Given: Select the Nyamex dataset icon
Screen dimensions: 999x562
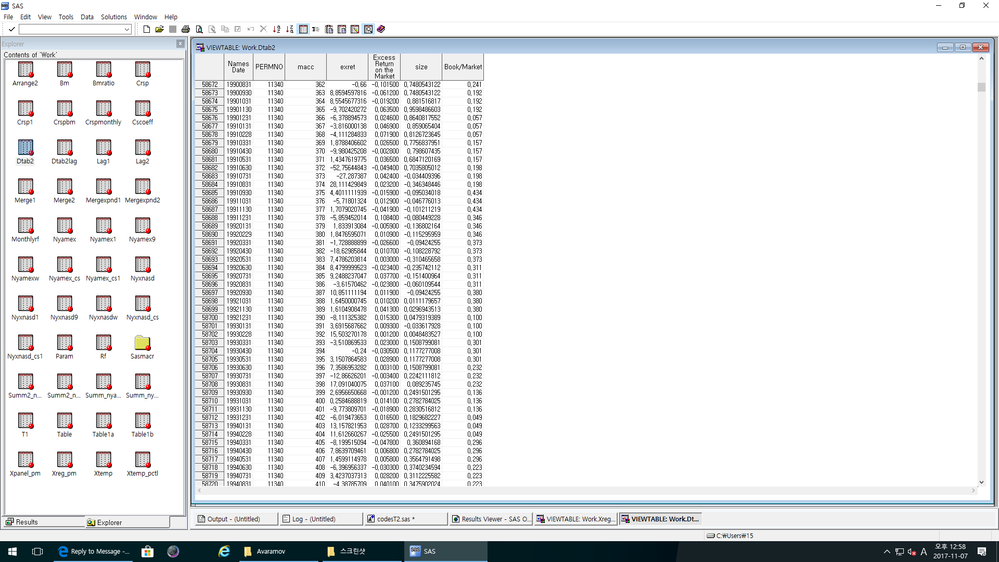Looking at the screenshot, I should click(x=64, y=226).
